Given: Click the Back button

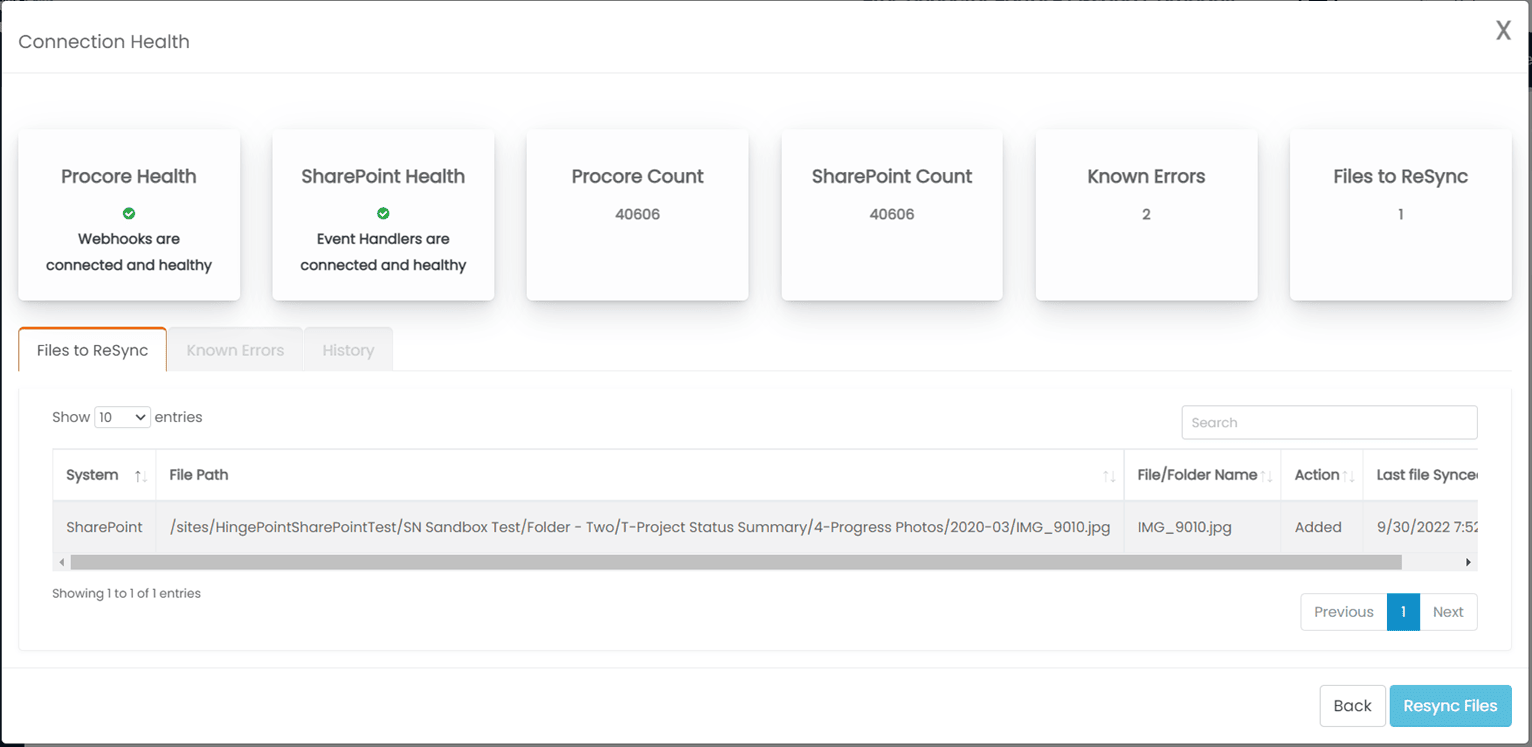Looking at the screenshot, I should point(1352,705).
